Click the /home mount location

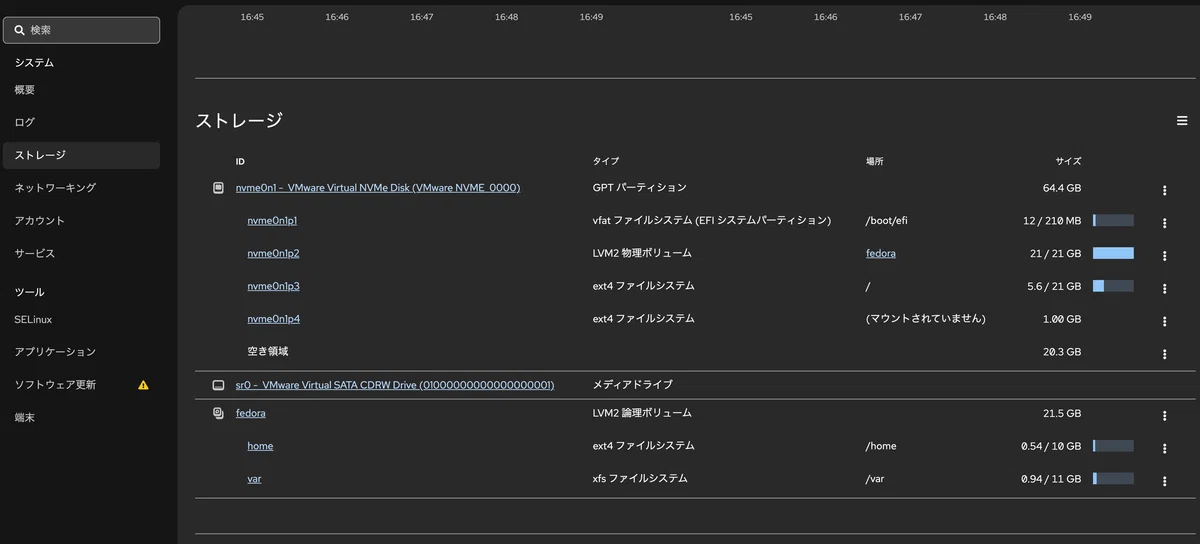pyautogui.click(x=881, y=446)
